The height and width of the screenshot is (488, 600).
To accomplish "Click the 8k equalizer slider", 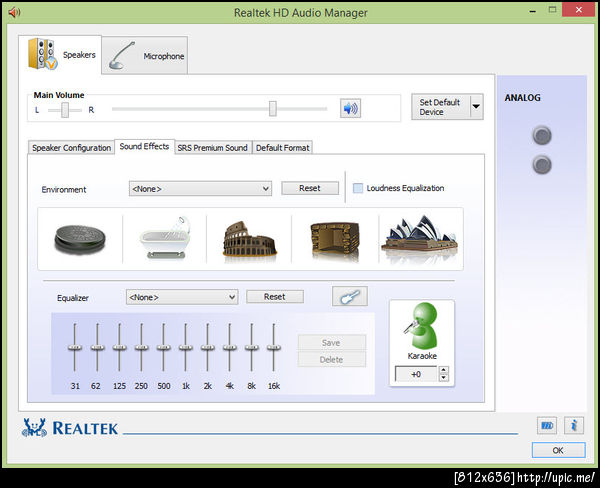I will 251,347.
